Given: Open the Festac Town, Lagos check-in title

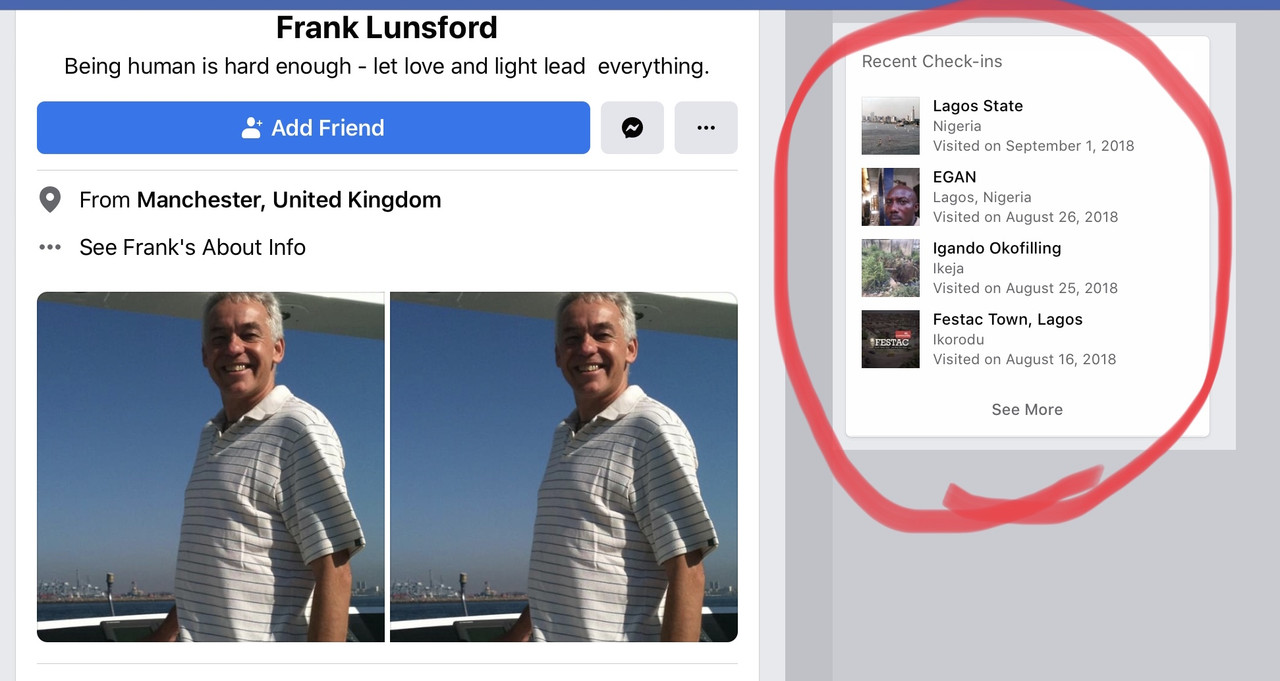Looking at the screenshot, I should pyautogui.click(x=1008, y=319).
